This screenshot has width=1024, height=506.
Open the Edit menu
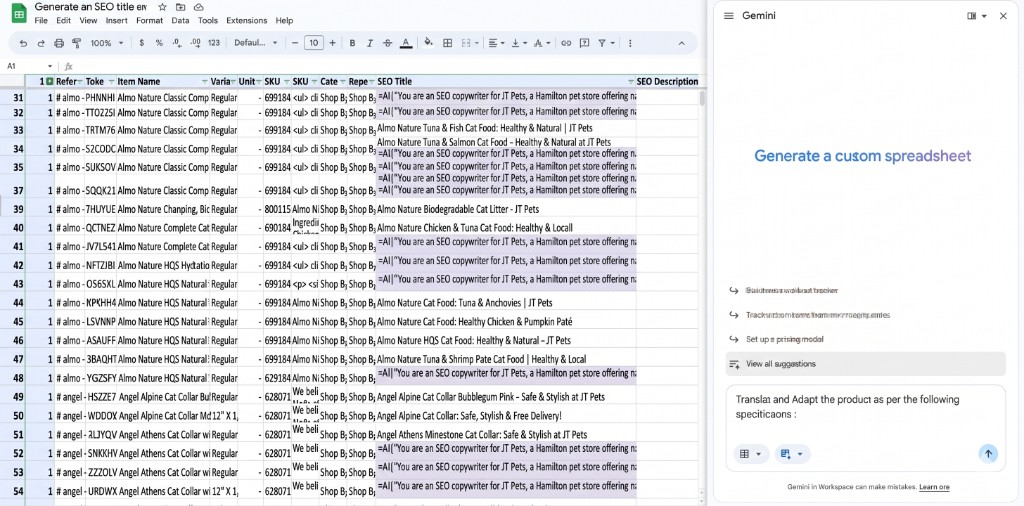click(63, 21)
